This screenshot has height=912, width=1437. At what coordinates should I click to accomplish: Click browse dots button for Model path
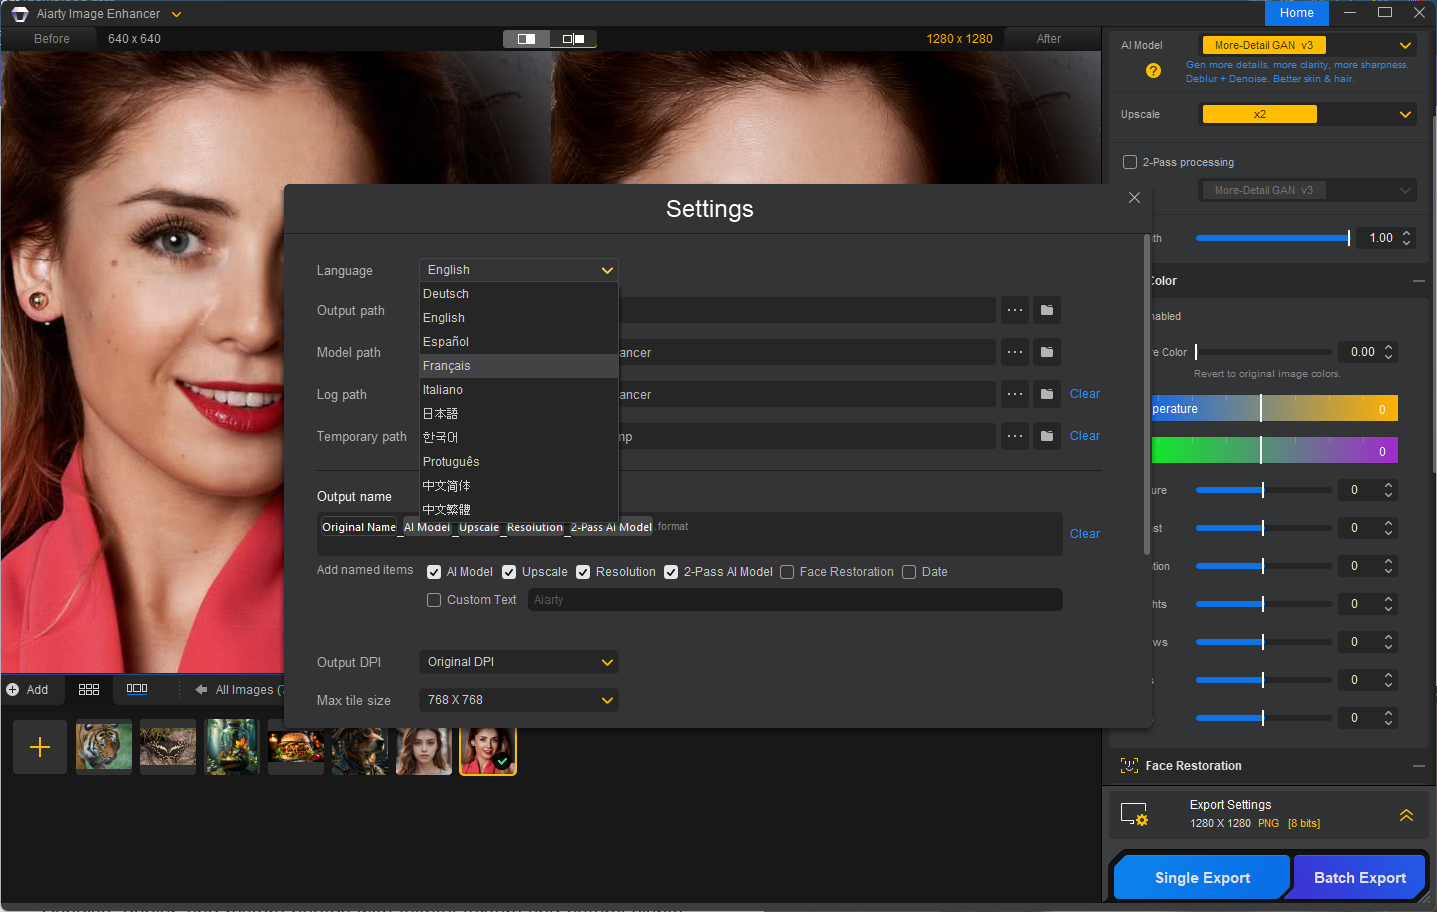1014,352
